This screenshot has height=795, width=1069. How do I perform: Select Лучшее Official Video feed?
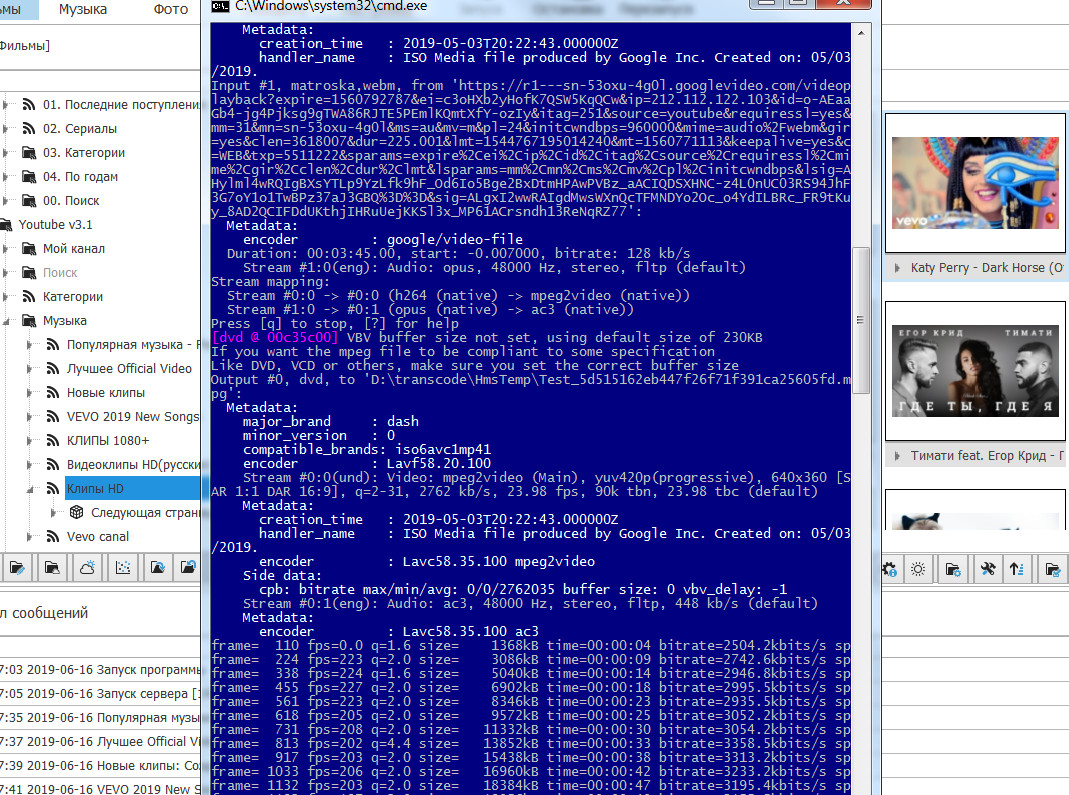pyautogui.click(x=129, y=369)
